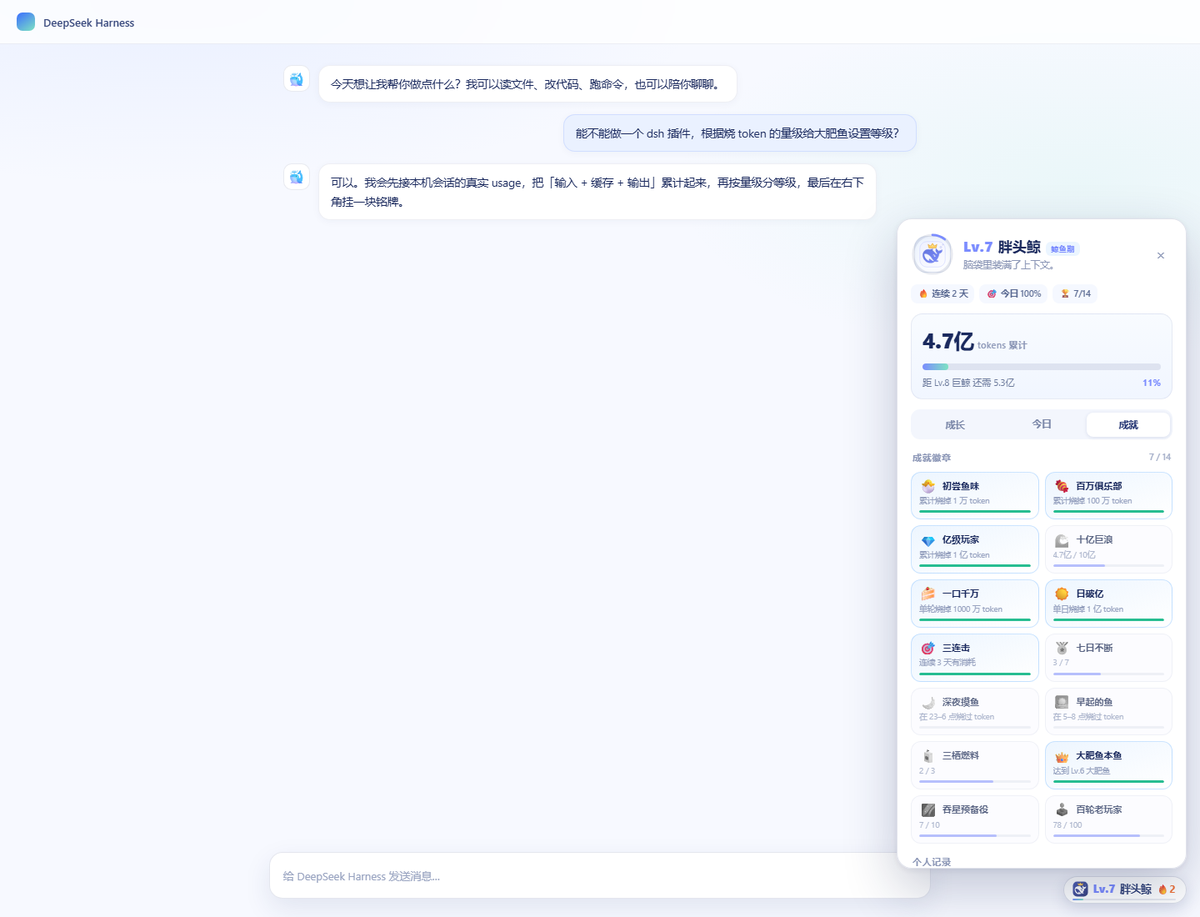Click the 距 Lv.8 巨鲸 还需 5.3亿 text
Image resolution: width=1200 pixels, height=917 pixels.
click(x=968, y=383)
